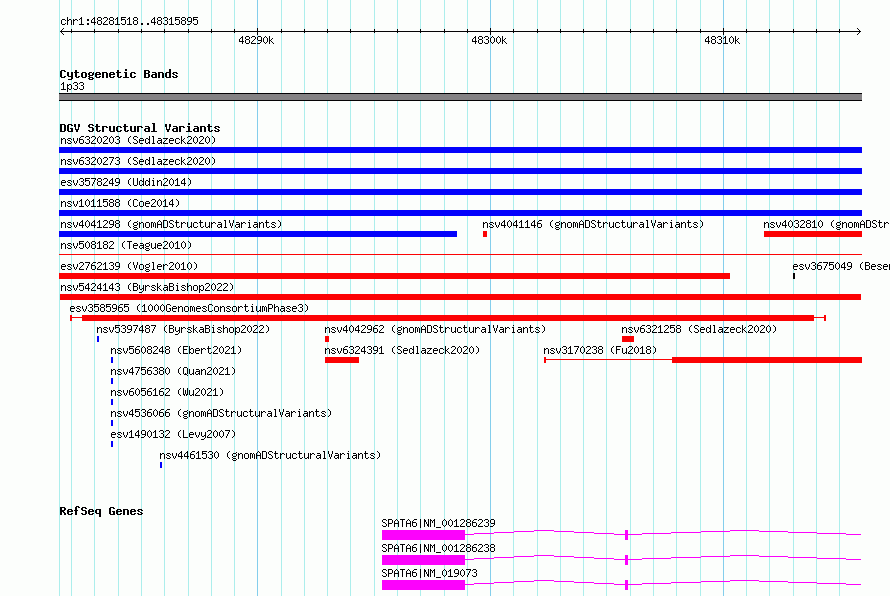Click the RefSeq Genes track title
This screenshot has width=890, height=596.
[x=101, y=511]
